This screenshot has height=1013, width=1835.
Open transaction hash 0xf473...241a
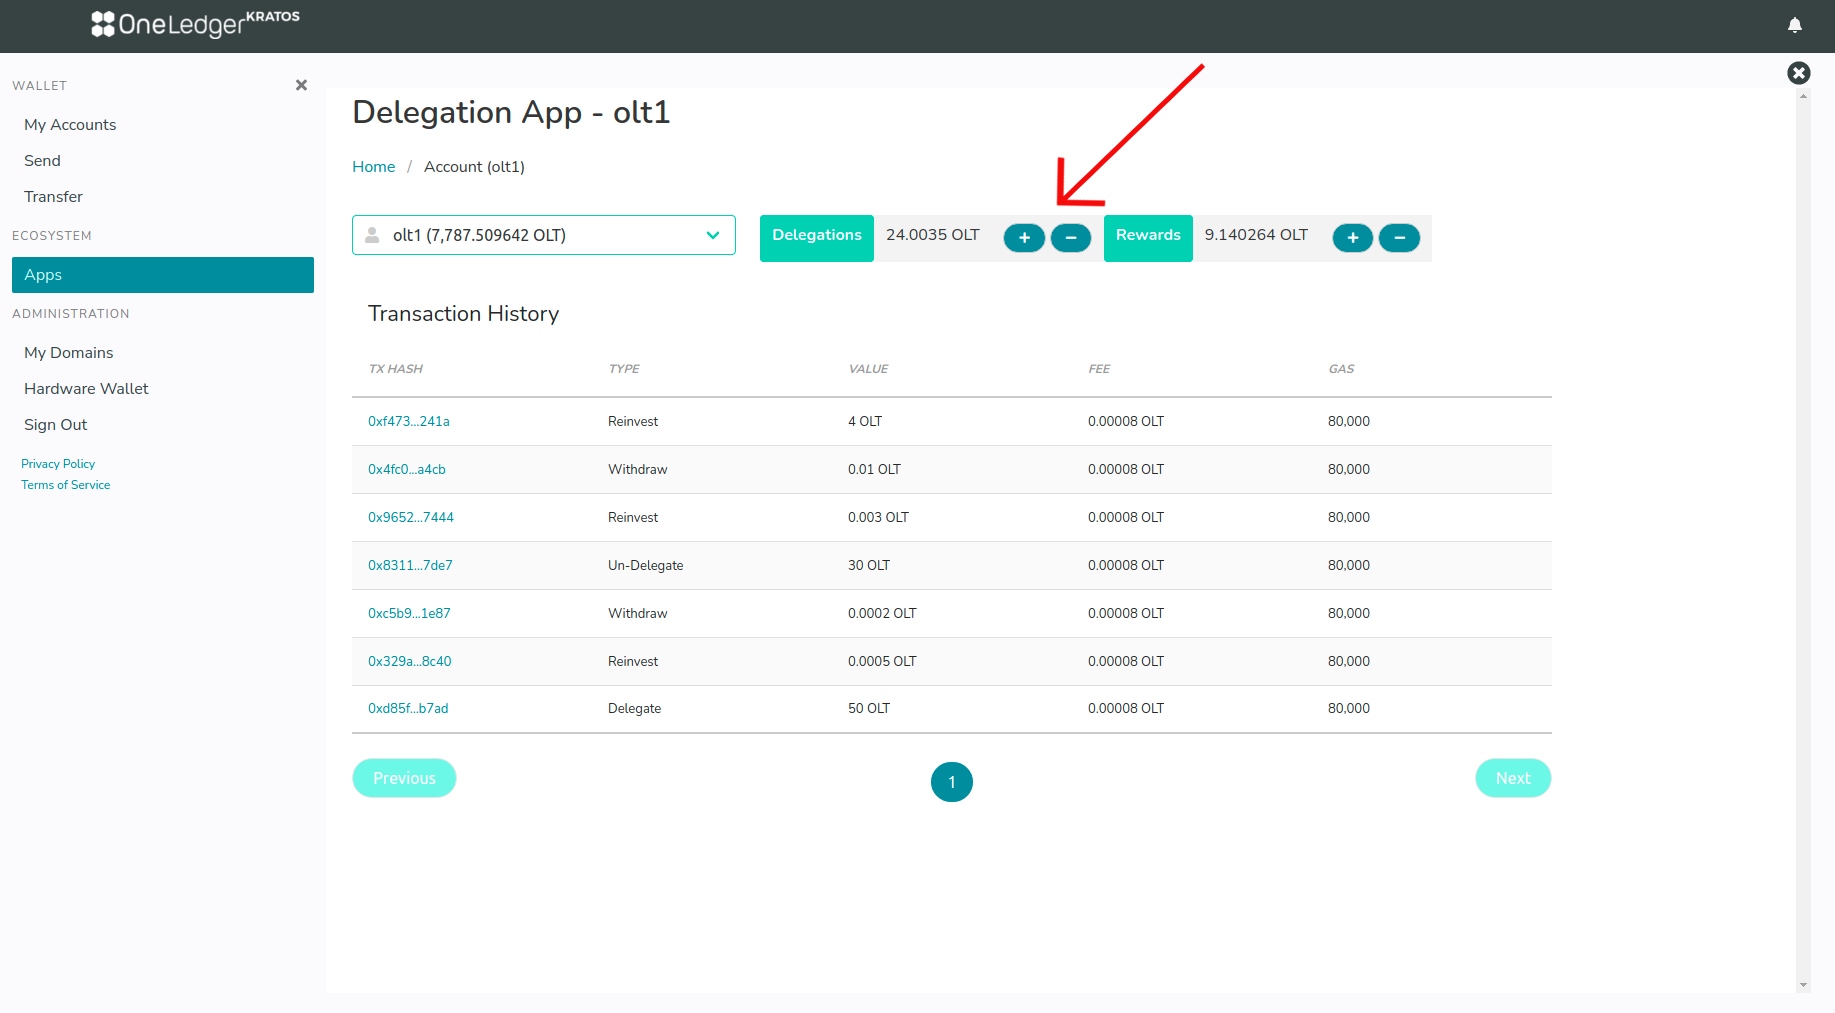coord(408,422)
